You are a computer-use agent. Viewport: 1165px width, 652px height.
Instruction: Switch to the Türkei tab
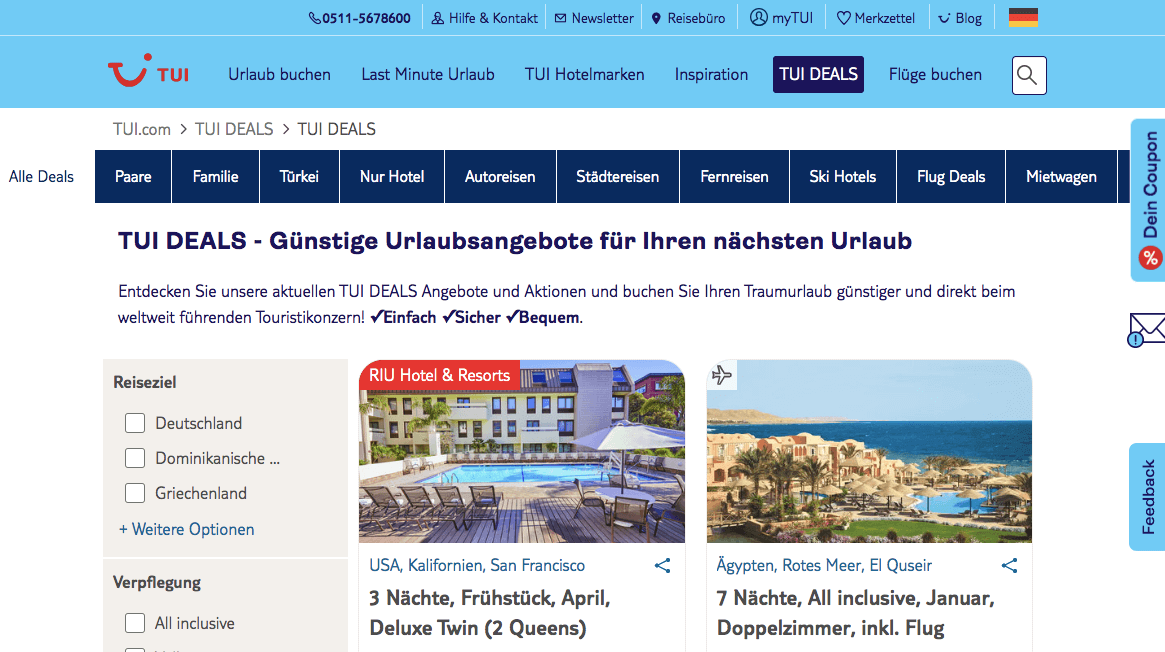pos(299,177)
